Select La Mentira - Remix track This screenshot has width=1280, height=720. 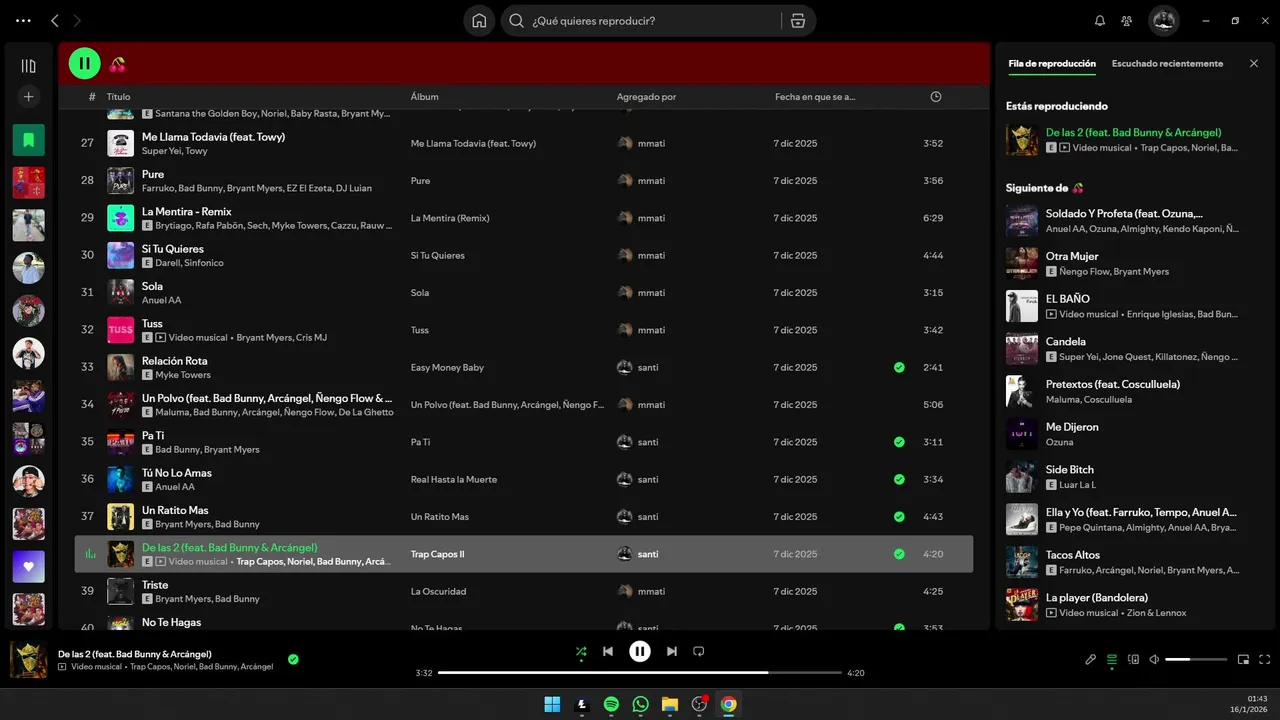click(524, 218)
